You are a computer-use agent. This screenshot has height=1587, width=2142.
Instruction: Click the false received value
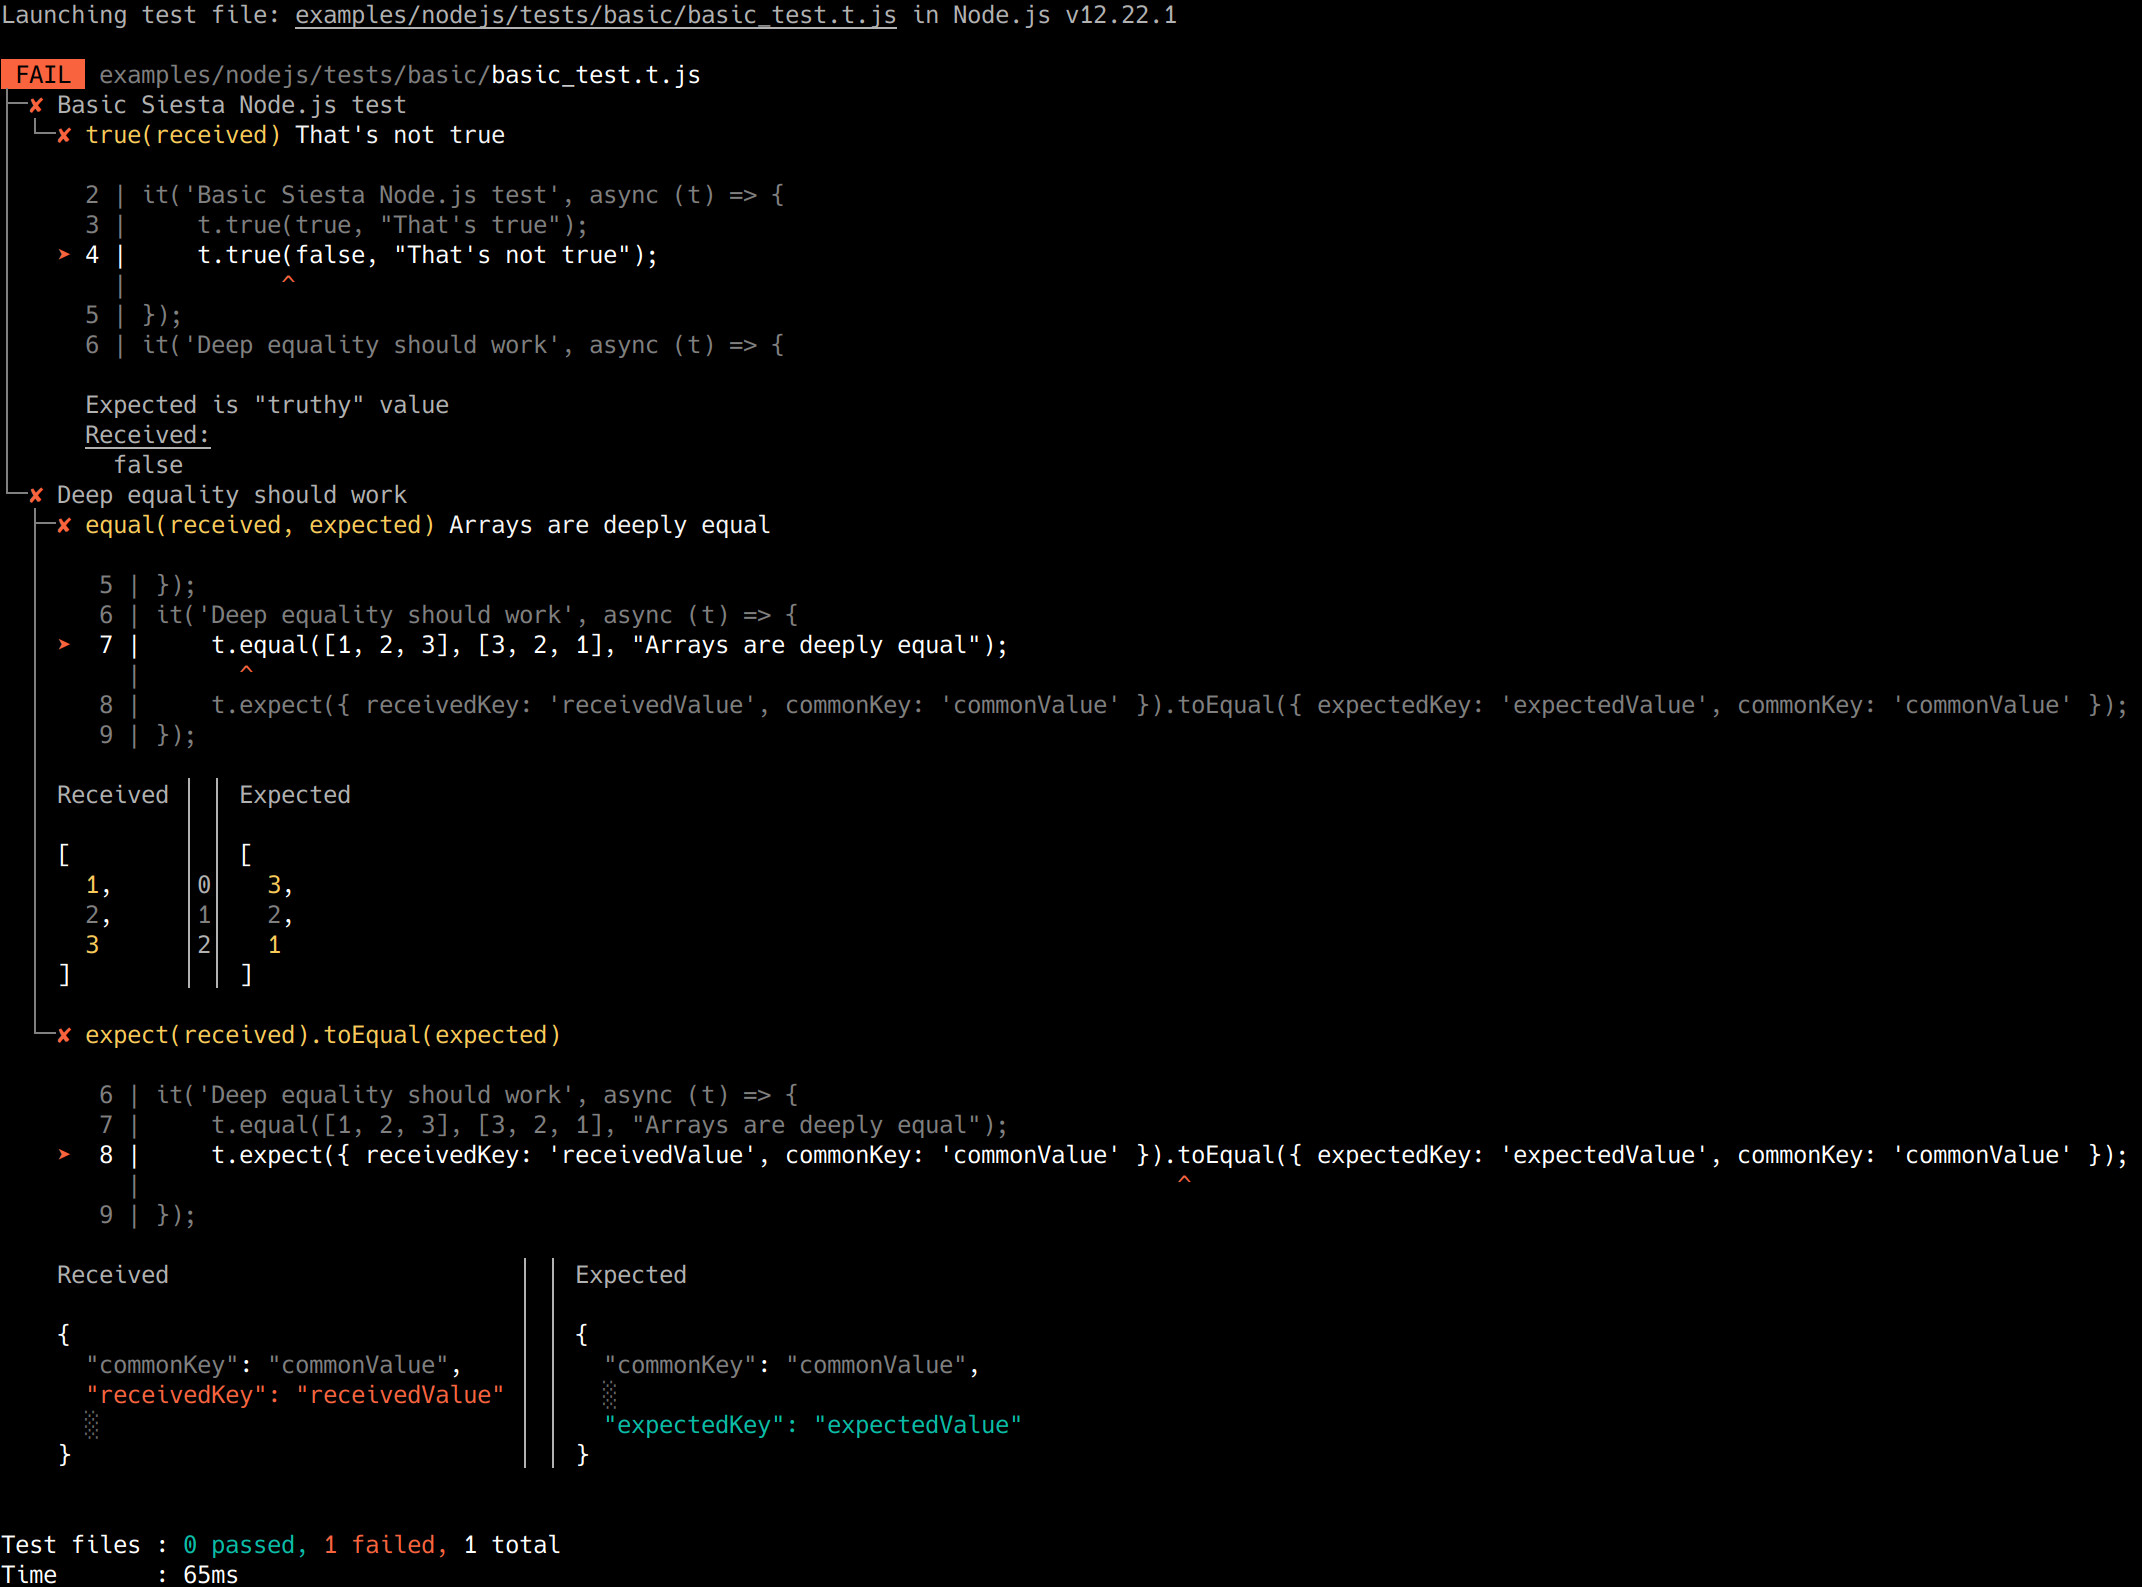(148, 464)
